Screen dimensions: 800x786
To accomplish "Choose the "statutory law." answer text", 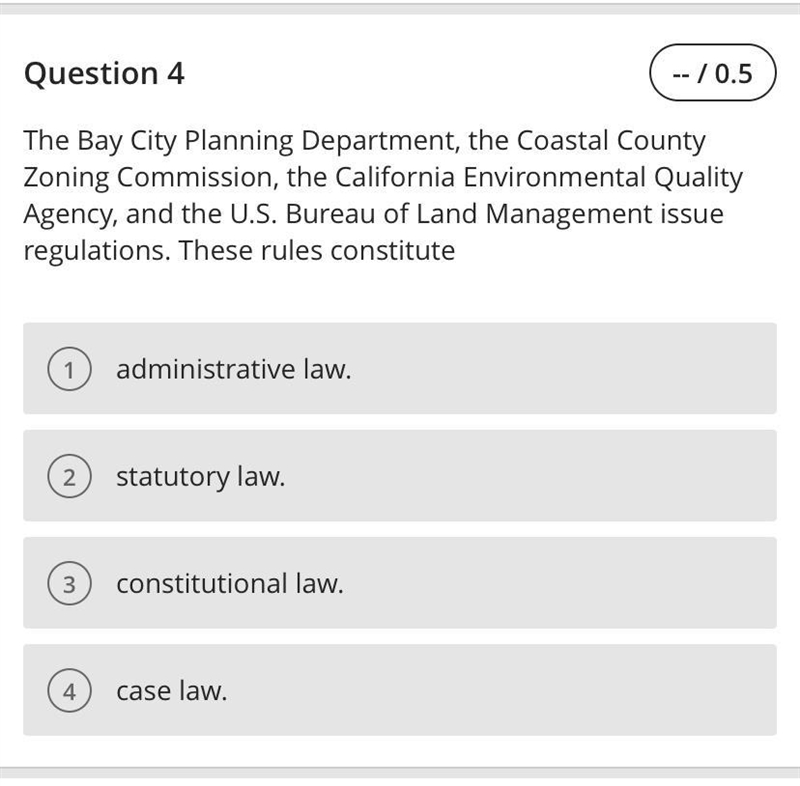I will point(201,477).
